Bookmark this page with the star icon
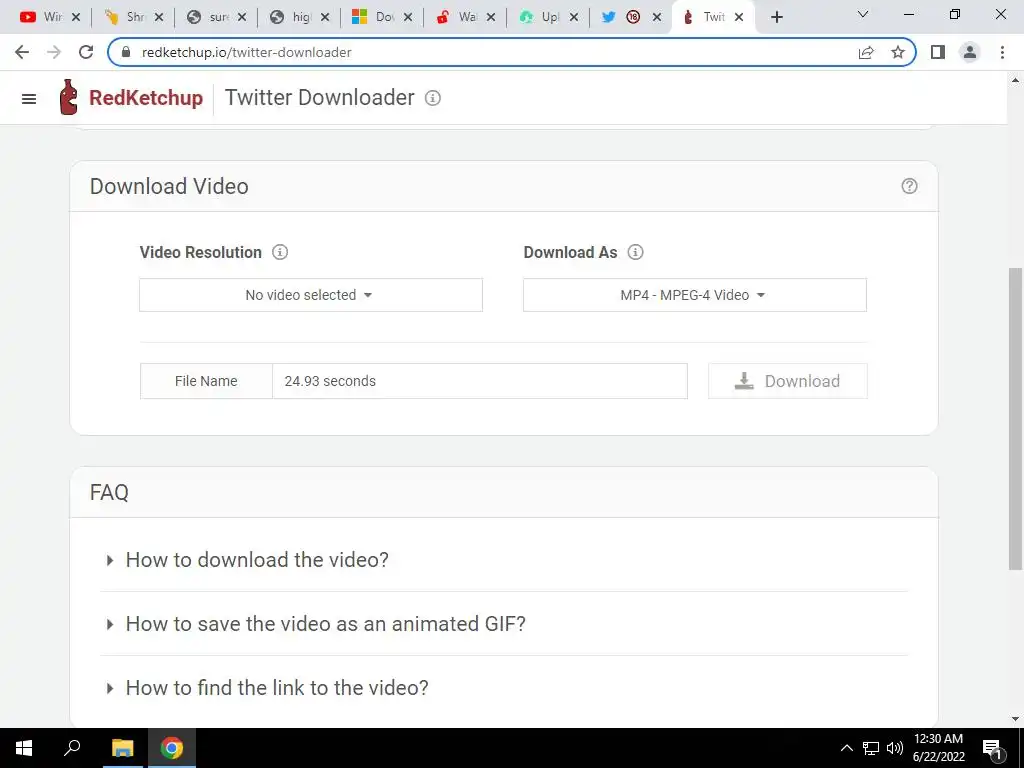Viewport: 1024px width, 768px height. [898, 52]
